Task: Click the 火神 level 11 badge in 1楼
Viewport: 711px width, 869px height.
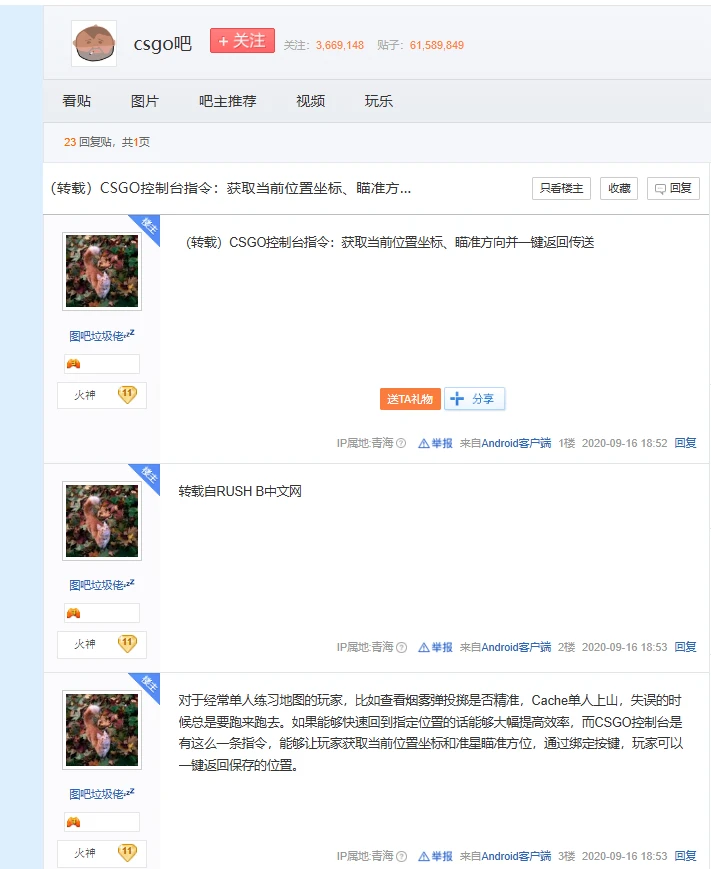Action: click(102, 395)
